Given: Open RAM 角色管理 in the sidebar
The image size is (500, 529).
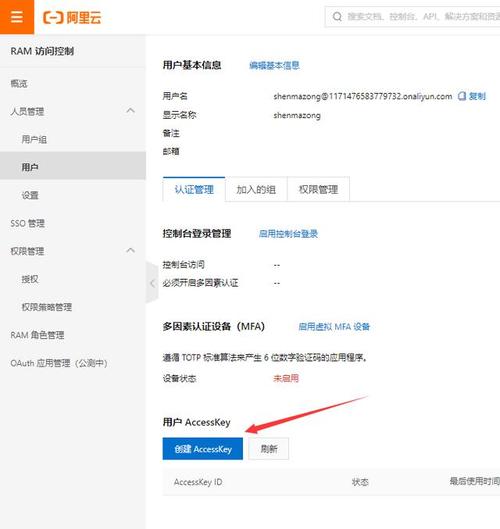Looking at the screenshot, I should click(x=37, y=335).
